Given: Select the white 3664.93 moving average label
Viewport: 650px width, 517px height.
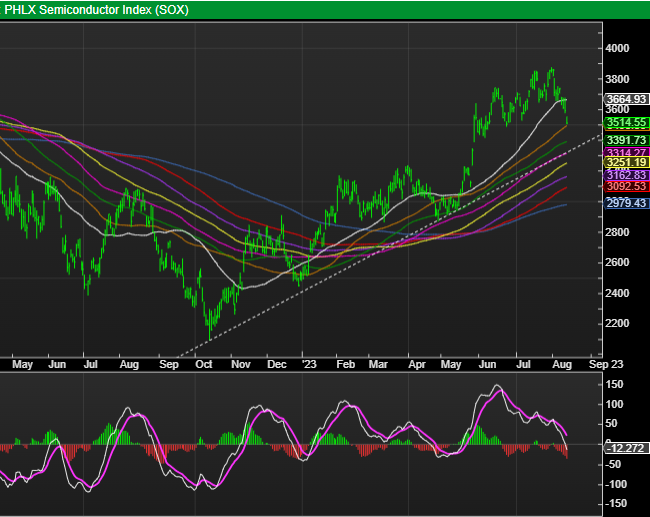Looking at the screenshot, I should (626, 99).
